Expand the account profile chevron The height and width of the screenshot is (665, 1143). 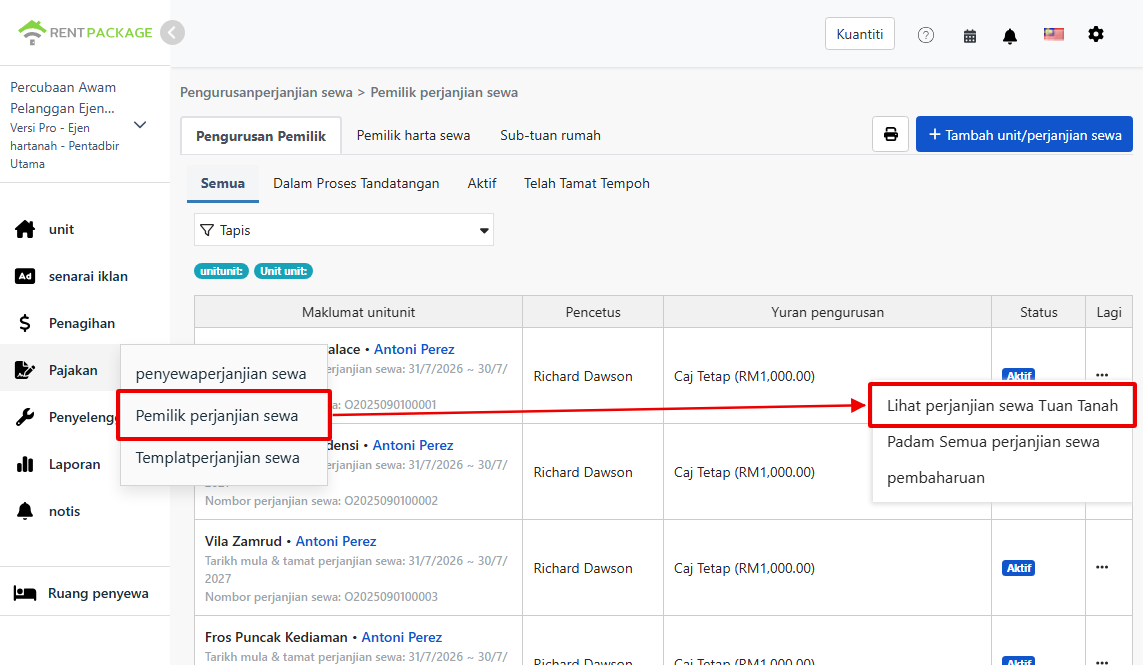[x=140, y=125]
